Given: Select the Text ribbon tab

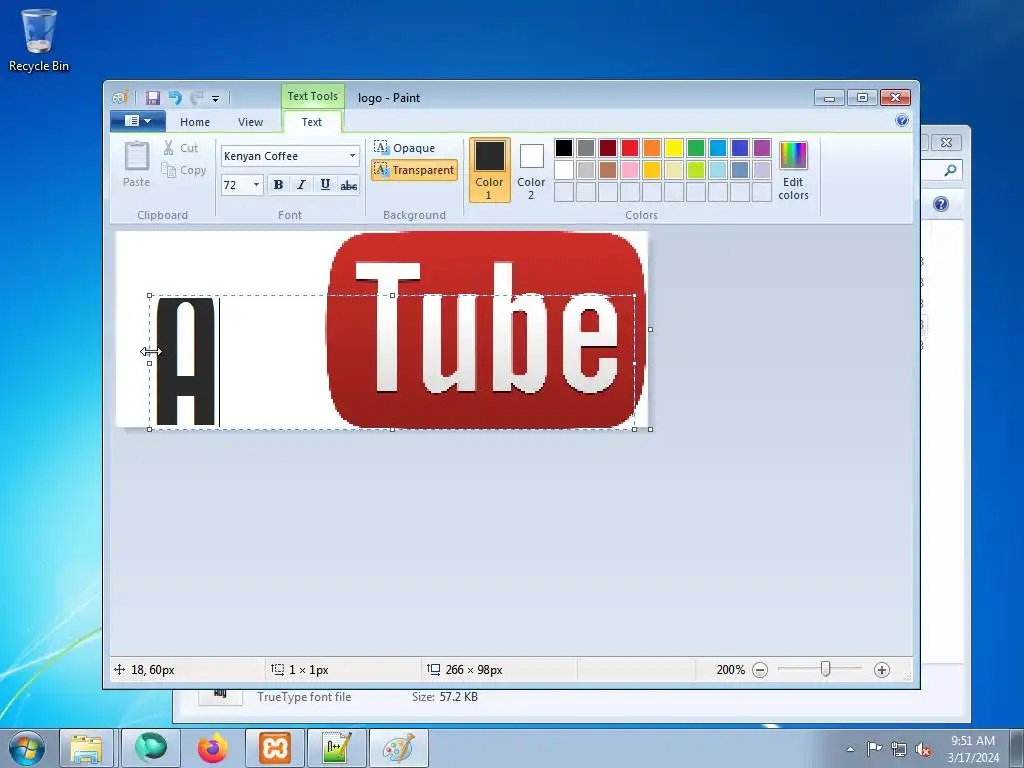Looking at the screenshot, I should [312, 122].
